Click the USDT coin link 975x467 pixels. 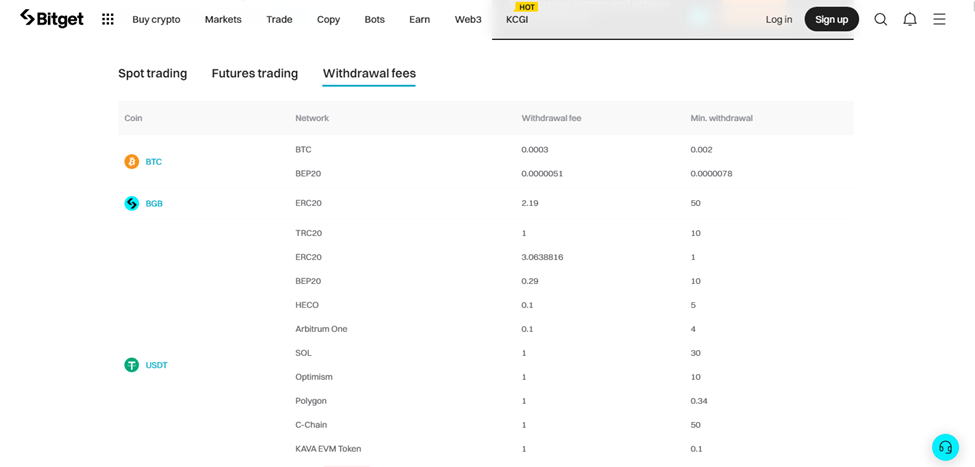[x=157, y=365]
